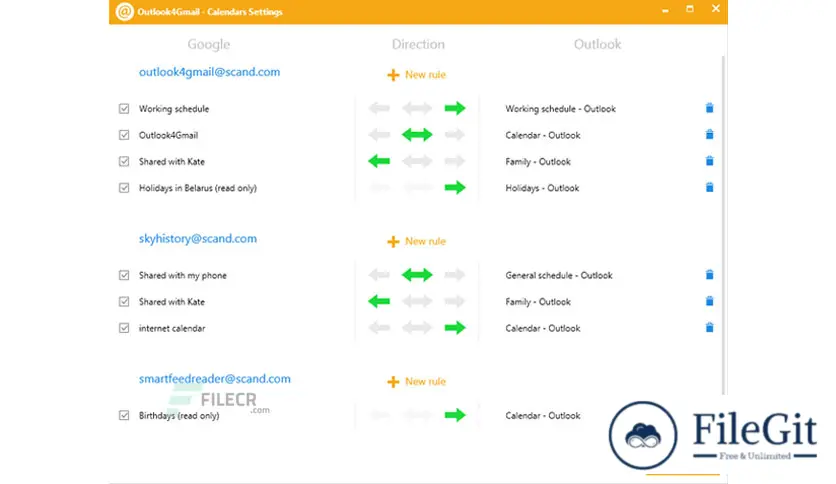Viewport: 836px width, 484px height.
Task: Minimize the Calendars Settings window
Action: pos(665,10)
